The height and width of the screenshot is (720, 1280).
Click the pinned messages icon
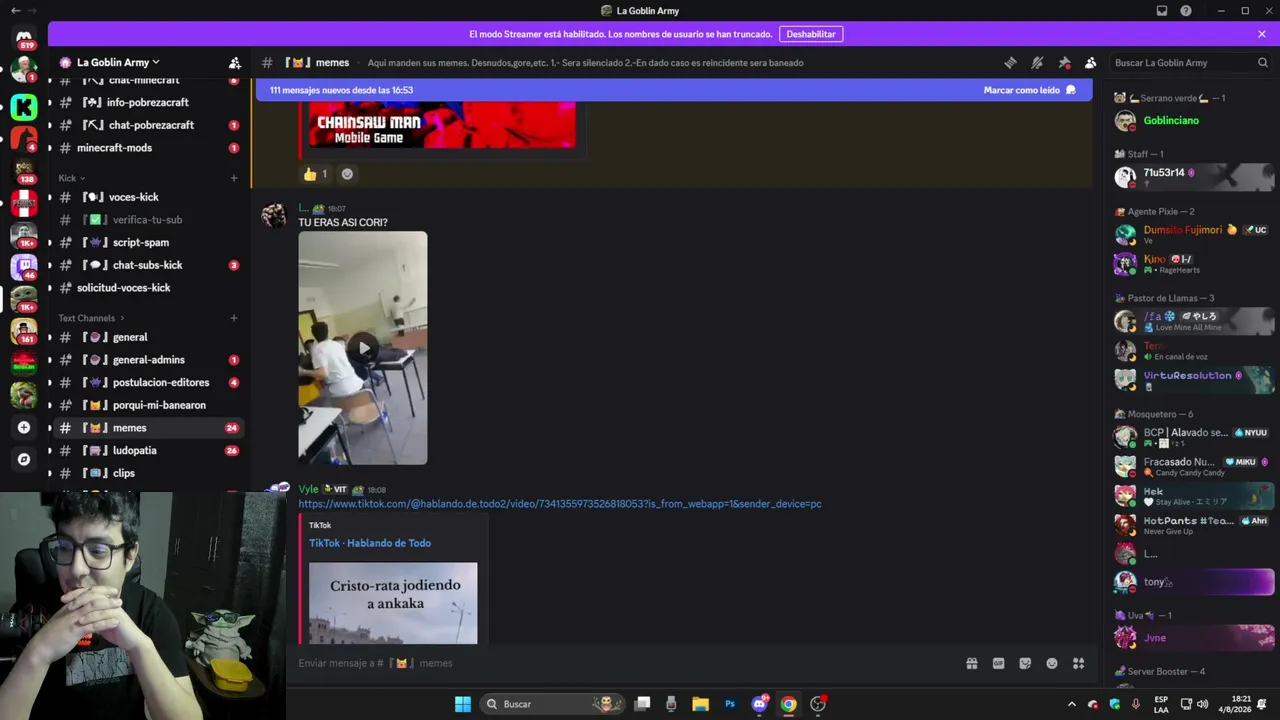pyautogui.click(x=1064, y=62)
